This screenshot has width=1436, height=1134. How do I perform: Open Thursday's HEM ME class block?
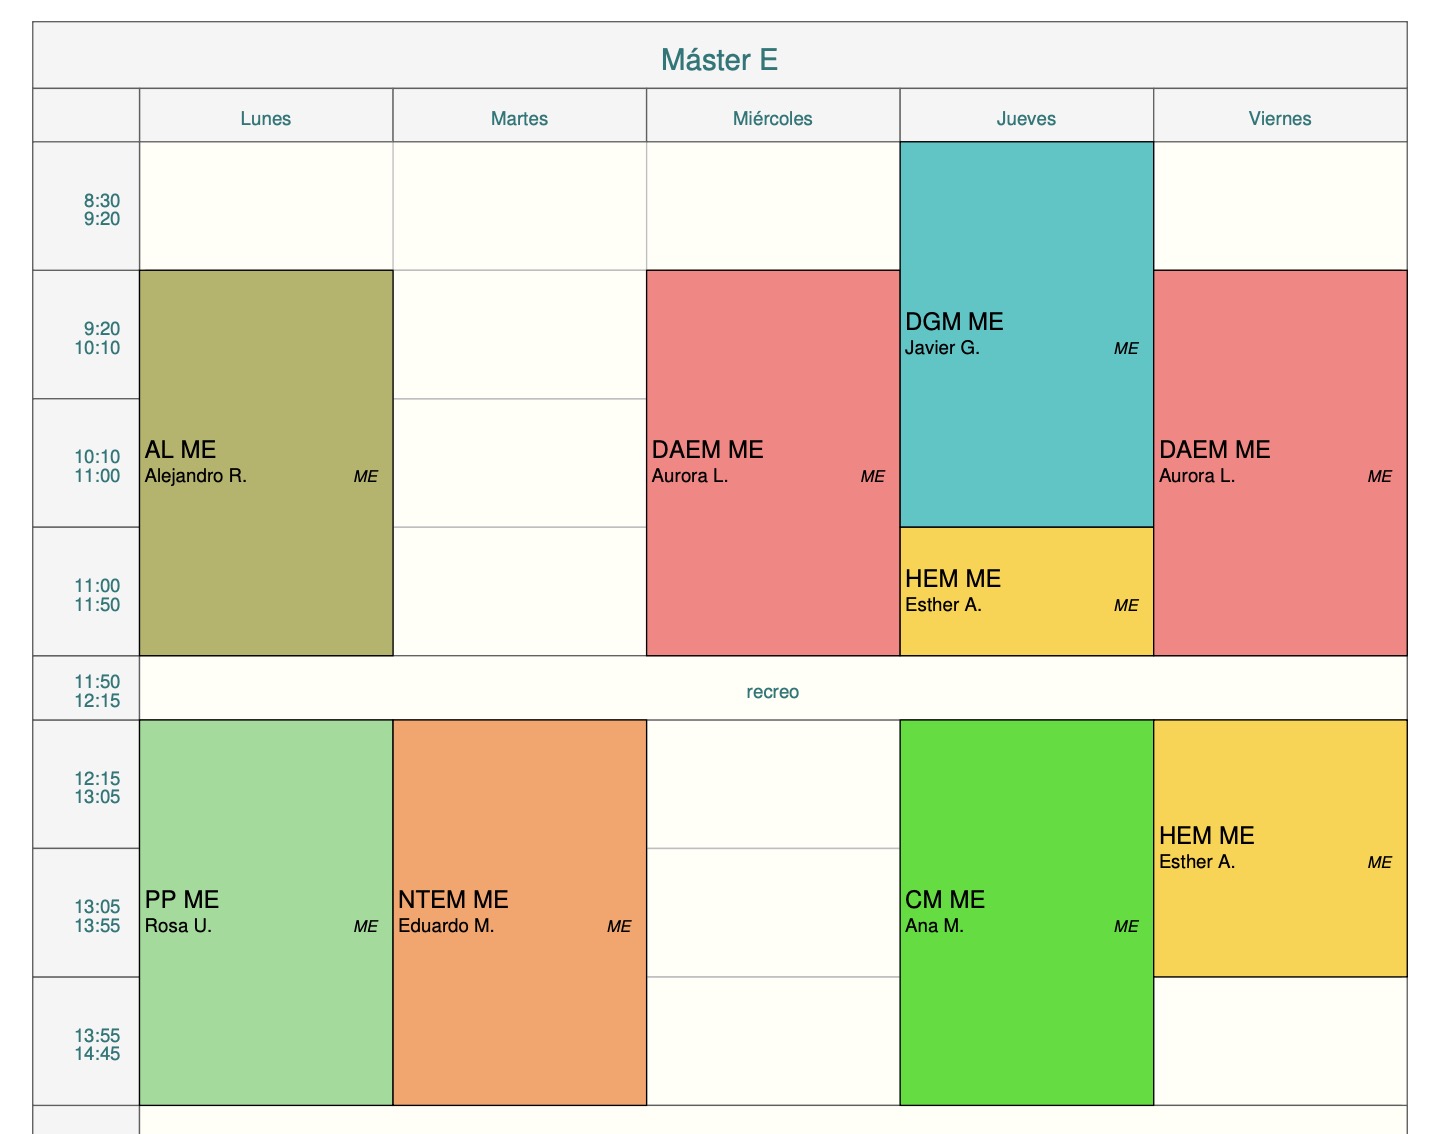(1026, 591)
